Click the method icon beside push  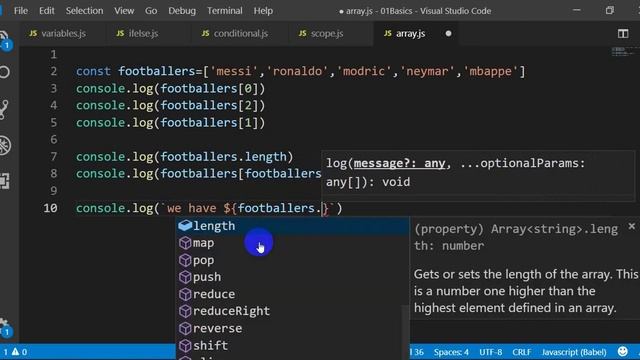tap(185, 277)
